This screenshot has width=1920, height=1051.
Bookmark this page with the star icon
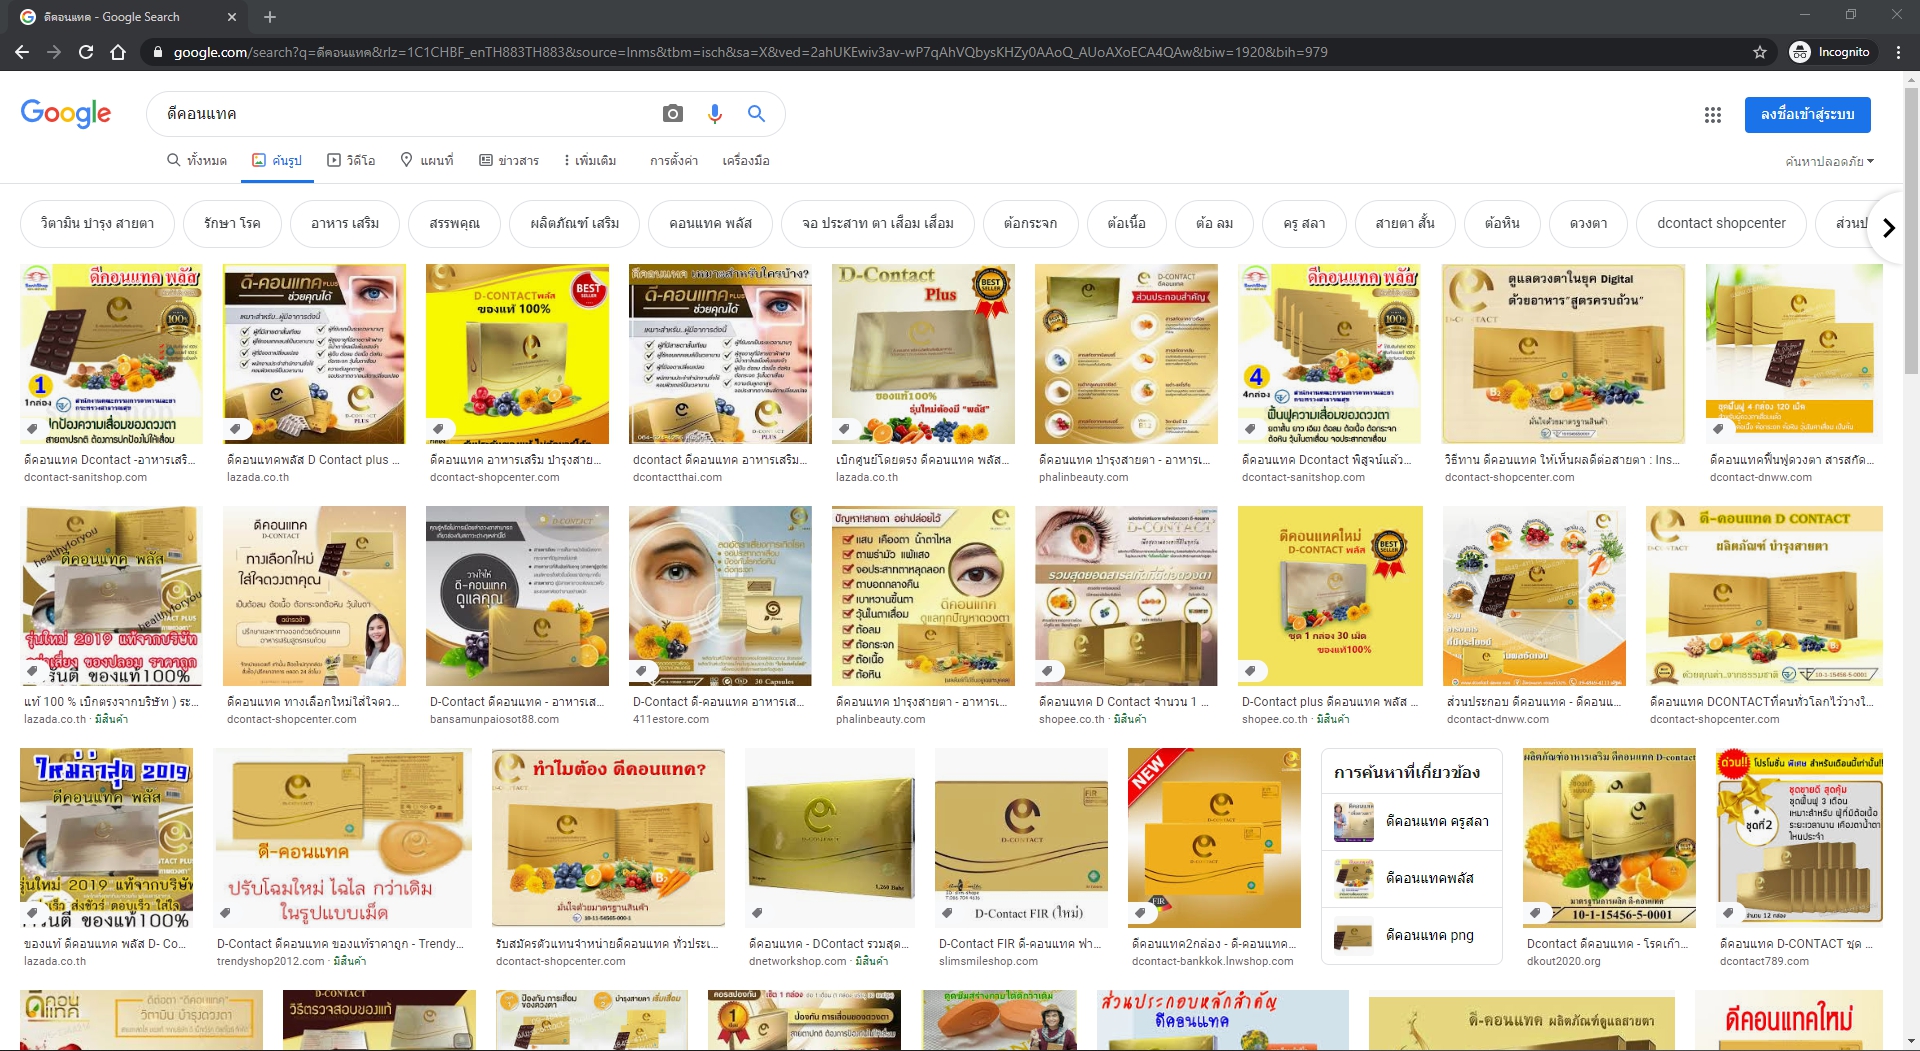tap(1759, 52)
